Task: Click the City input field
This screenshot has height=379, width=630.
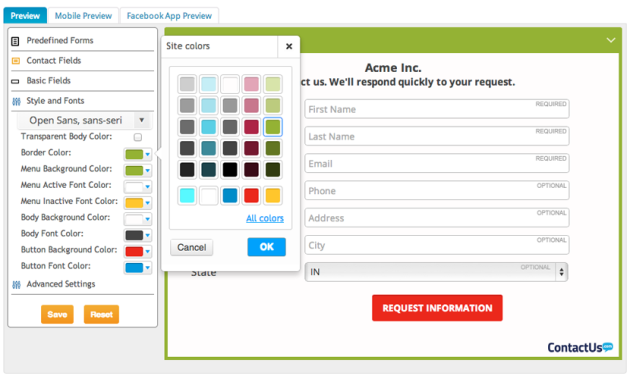Action: (x=437, y=245)
